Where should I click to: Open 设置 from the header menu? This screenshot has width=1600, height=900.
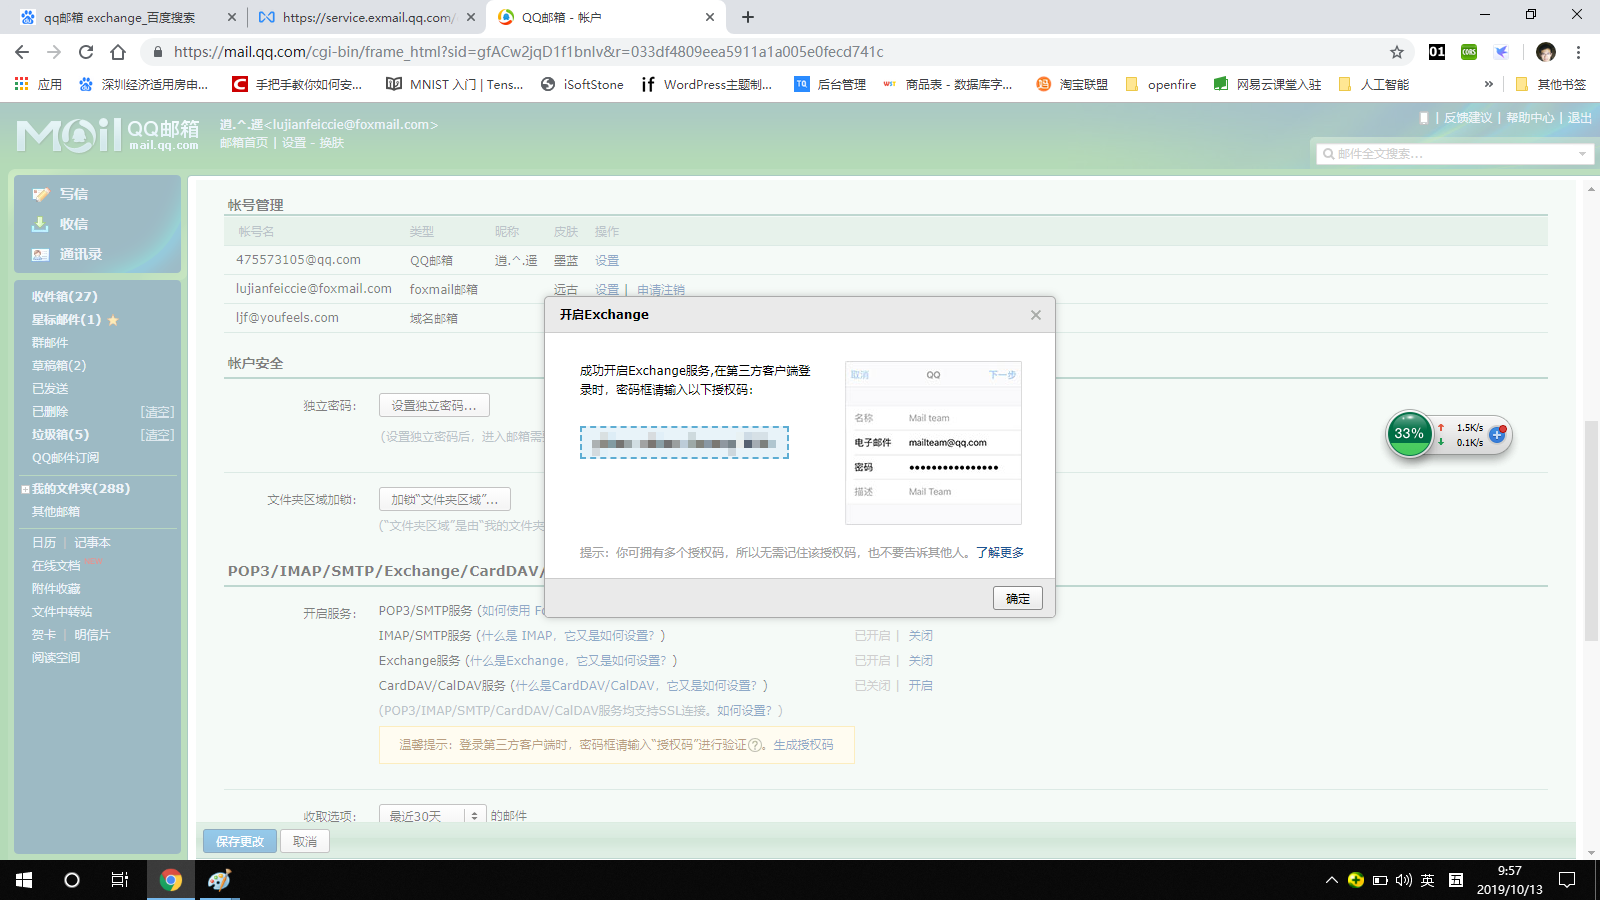(293, 142)
